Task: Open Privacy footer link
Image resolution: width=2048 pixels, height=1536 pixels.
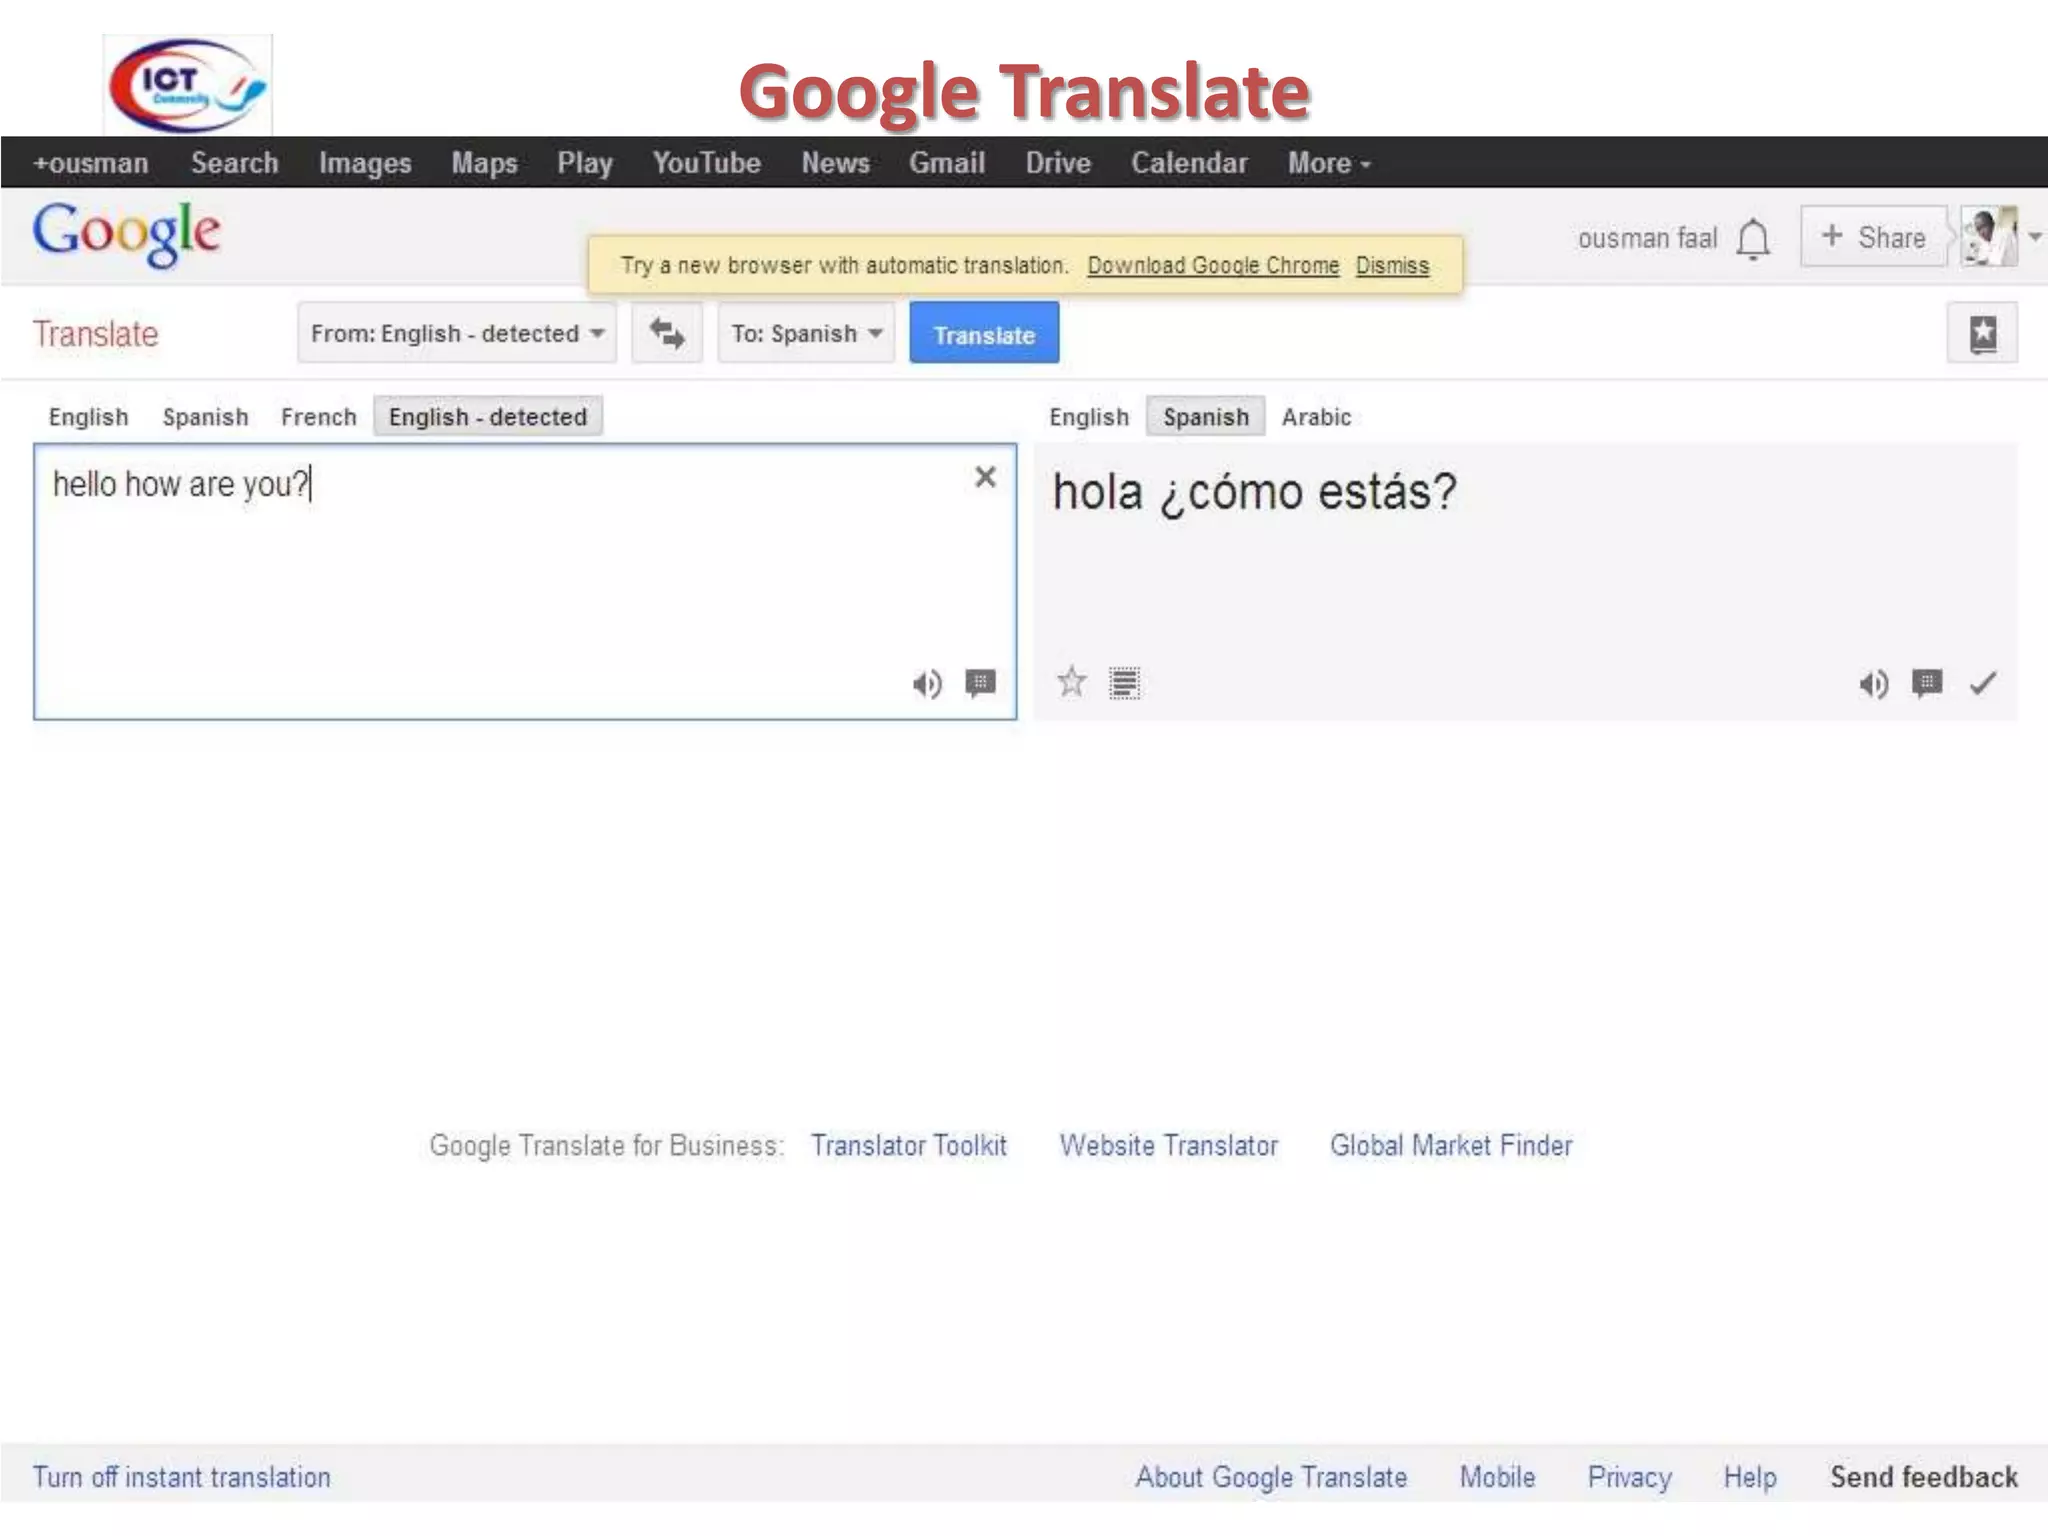Action: click(x=1630, y=1478)
